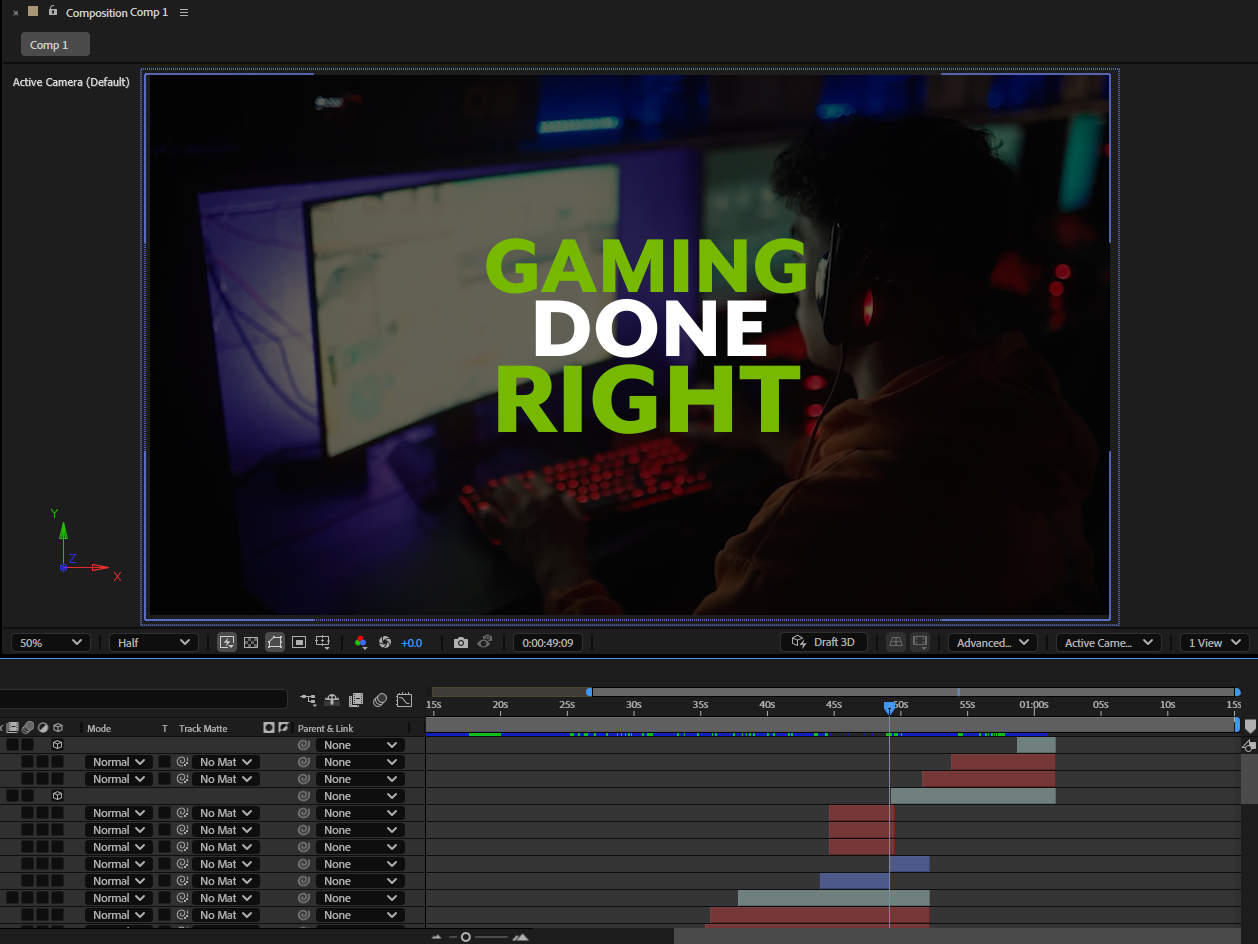Open the Half resolution dropdown
The width and height of the screenshot is (1258, 944).
coord(153,643)
